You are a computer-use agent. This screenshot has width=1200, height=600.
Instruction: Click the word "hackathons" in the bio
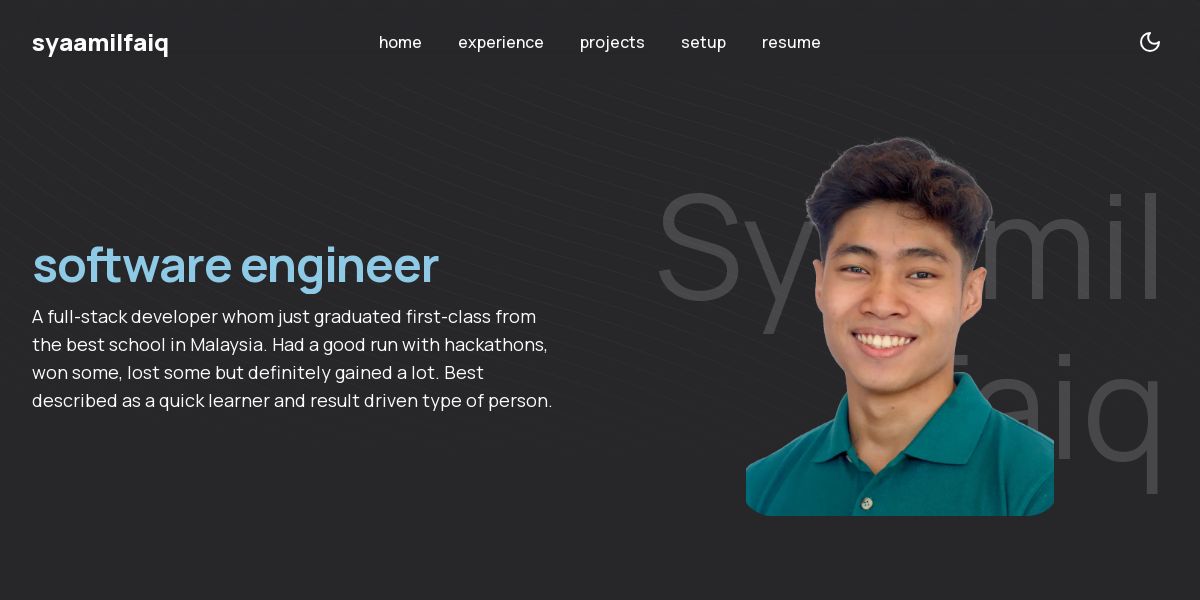(x=496, y=345)
